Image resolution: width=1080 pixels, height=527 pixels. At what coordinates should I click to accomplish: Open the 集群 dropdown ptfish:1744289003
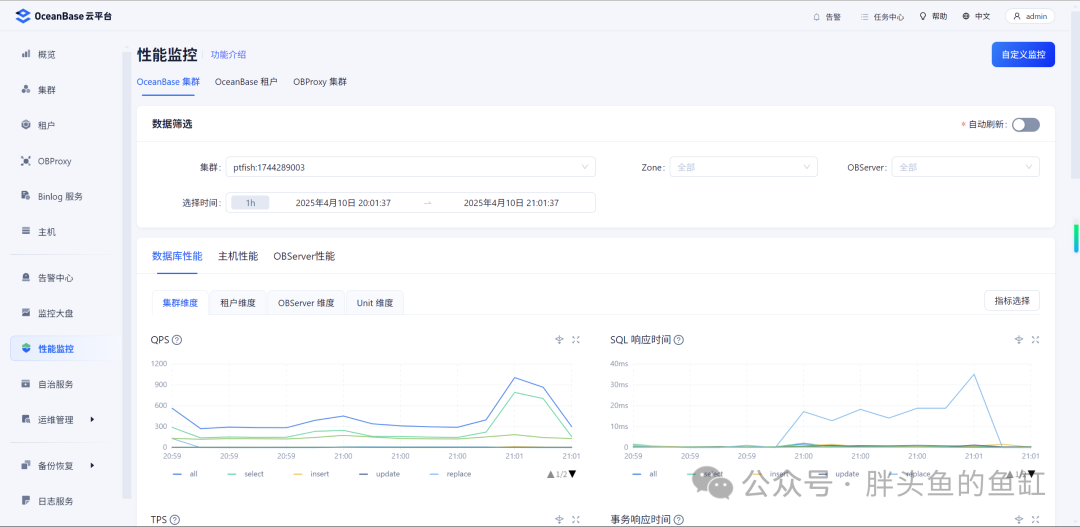(x=411, y=167)
